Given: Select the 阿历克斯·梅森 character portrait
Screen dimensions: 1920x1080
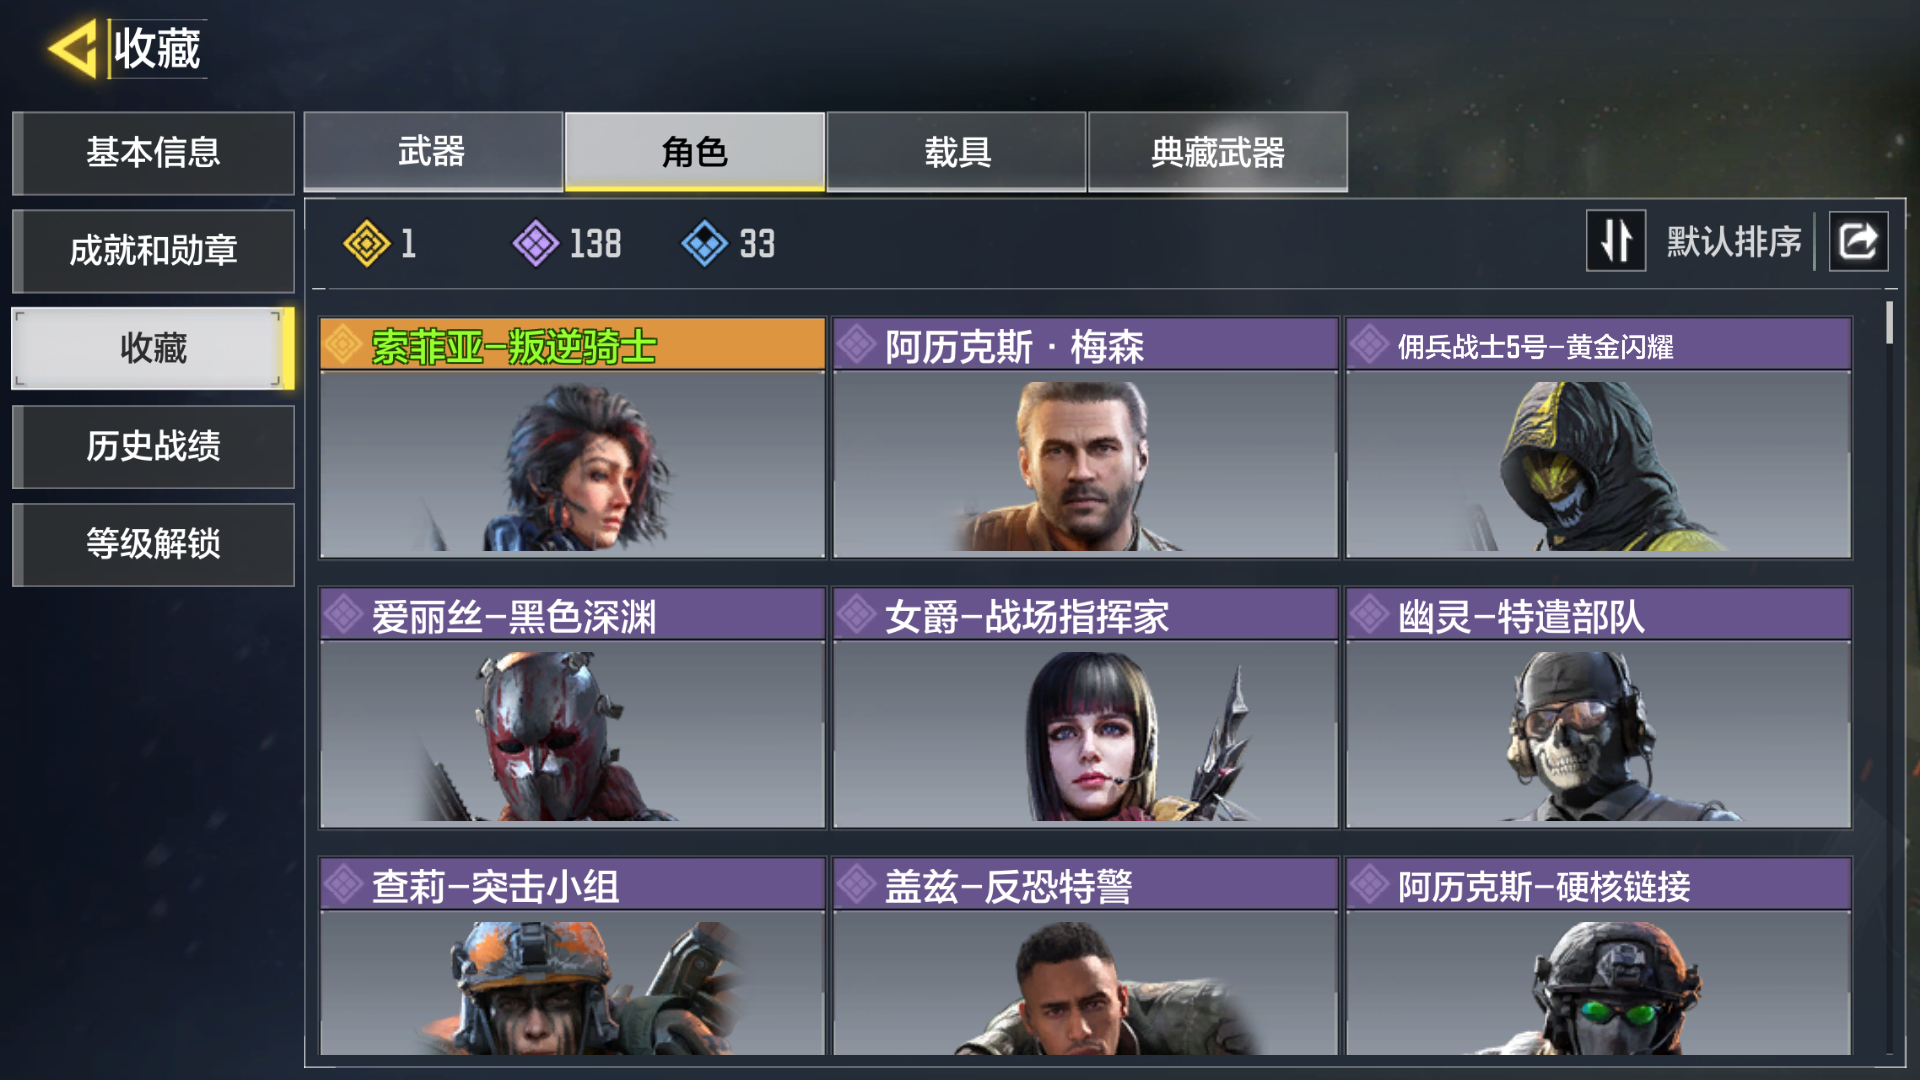Looking at the screenshot, I should [1086, 464].
